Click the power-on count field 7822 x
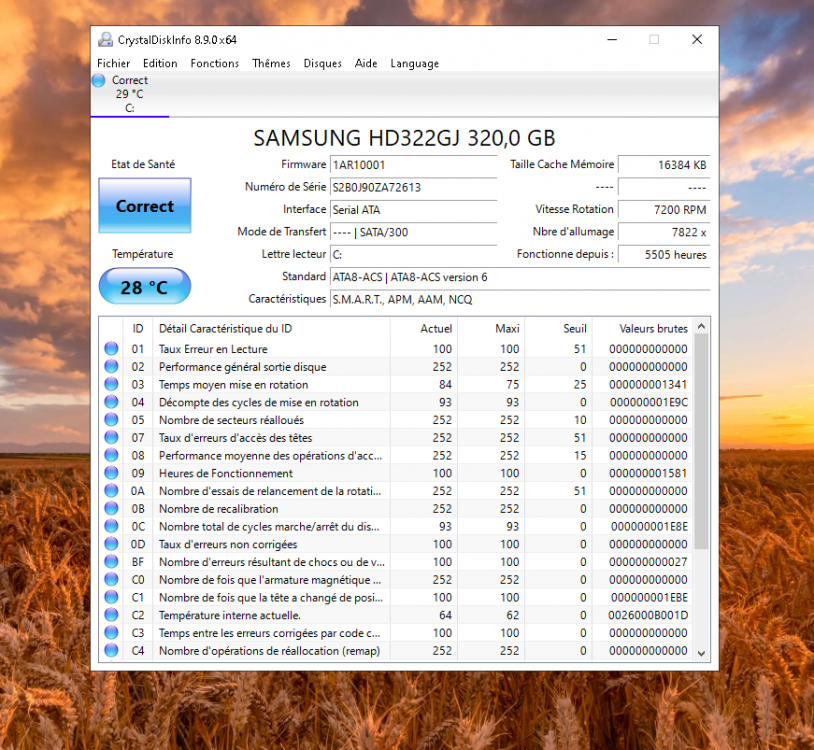The width and height of the screenshot is (814, 750). 664,232
